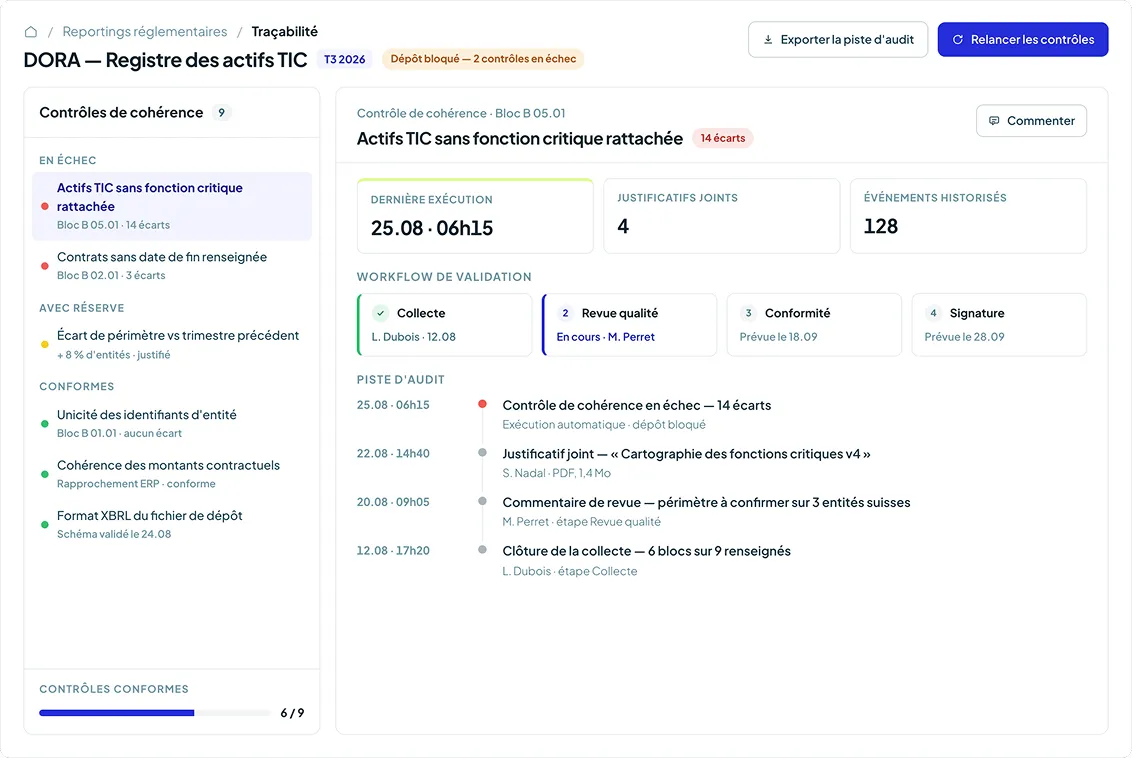The width and height of the screenshot is (1137, 758).
Task: Open the Revue qualité workflow step
Action: 629,325
